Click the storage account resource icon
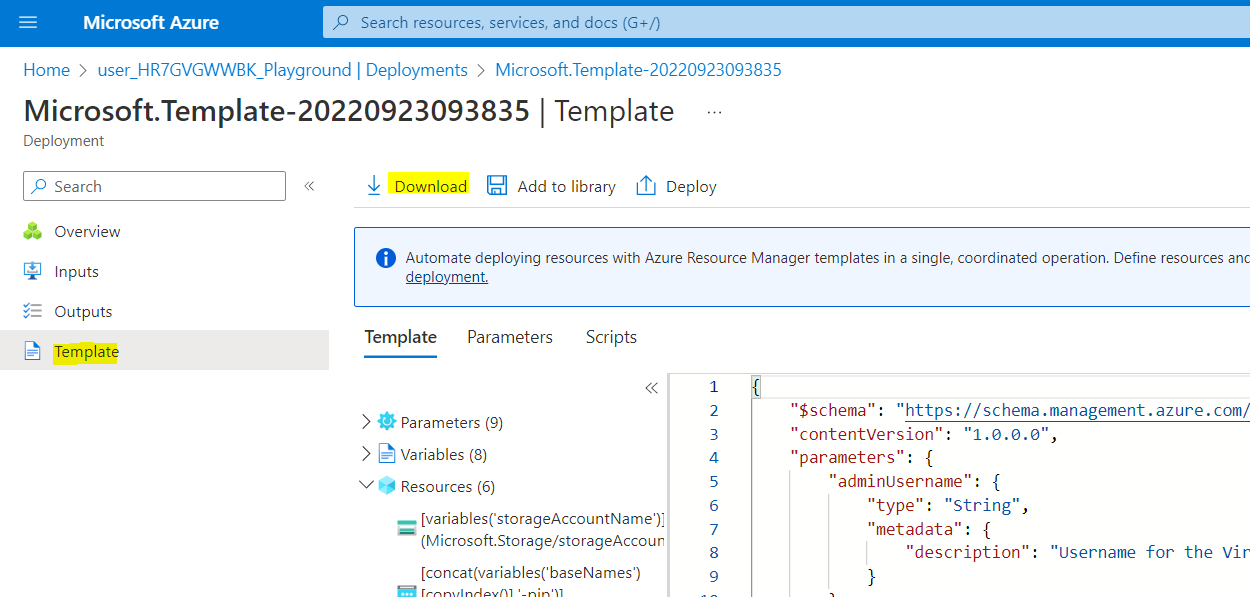This screenshot has width=1250, height=597. point(407,529)
